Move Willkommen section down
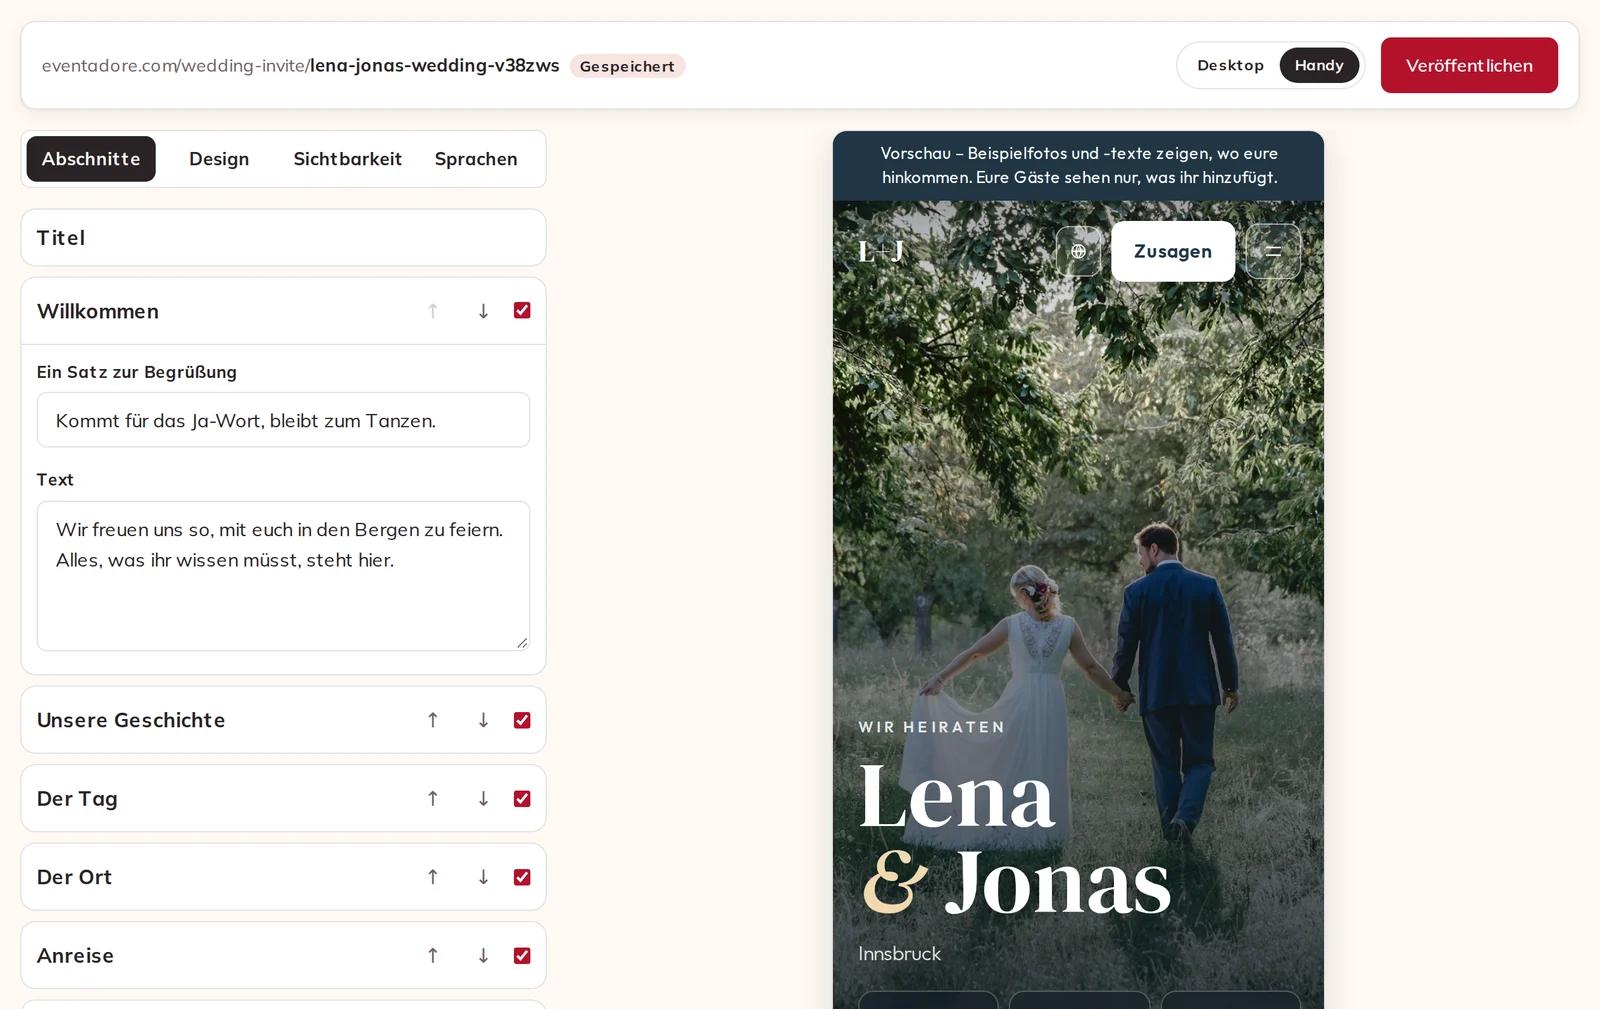This screenshot has width=1600, height=1009. pos(483,311)
